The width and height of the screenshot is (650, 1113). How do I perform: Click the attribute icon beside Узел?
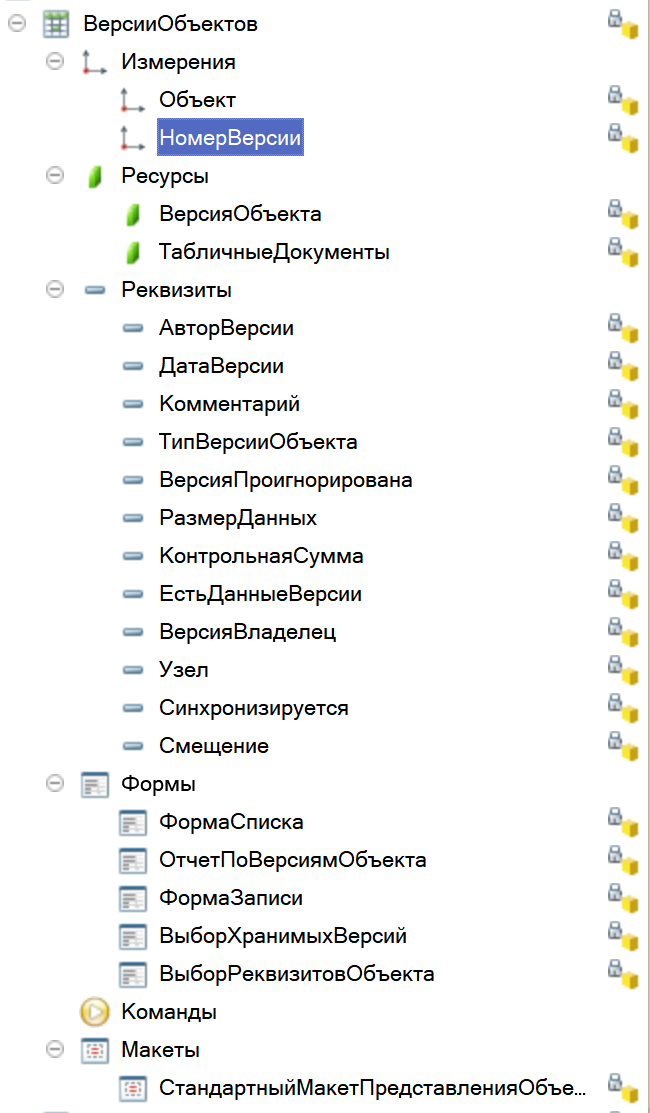click(132, 670)
